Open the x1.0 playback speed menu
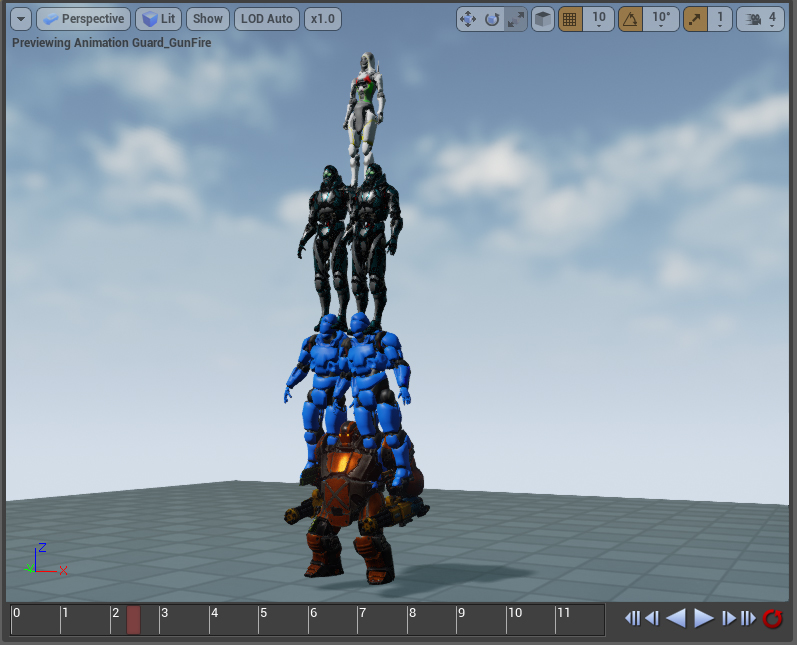The image size is (797, 645). pyautogui.click(x=323, y=19)
